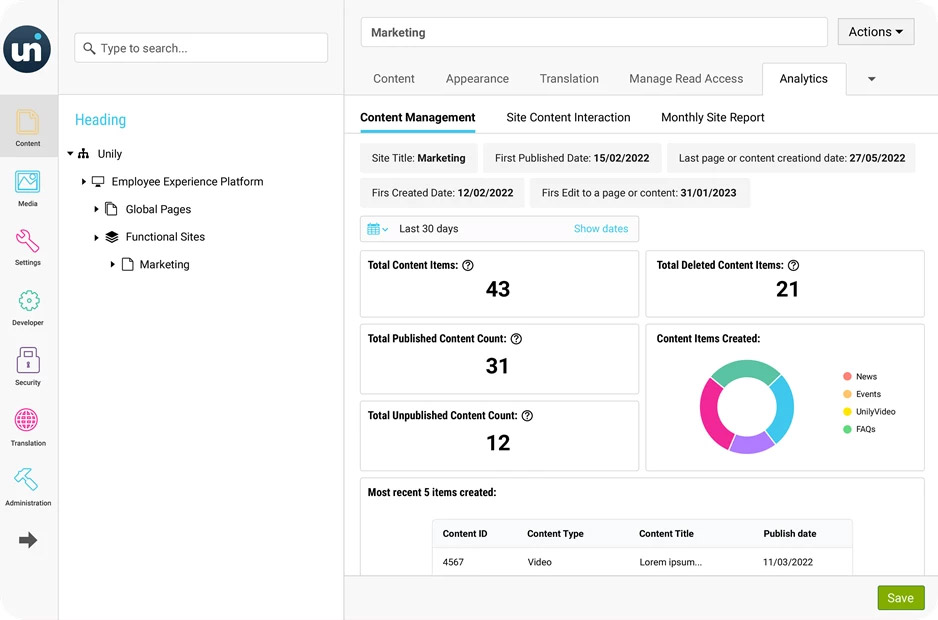Click the green Save button
Viewport: 938px width, 620px height.
click(x=900, y=598)
